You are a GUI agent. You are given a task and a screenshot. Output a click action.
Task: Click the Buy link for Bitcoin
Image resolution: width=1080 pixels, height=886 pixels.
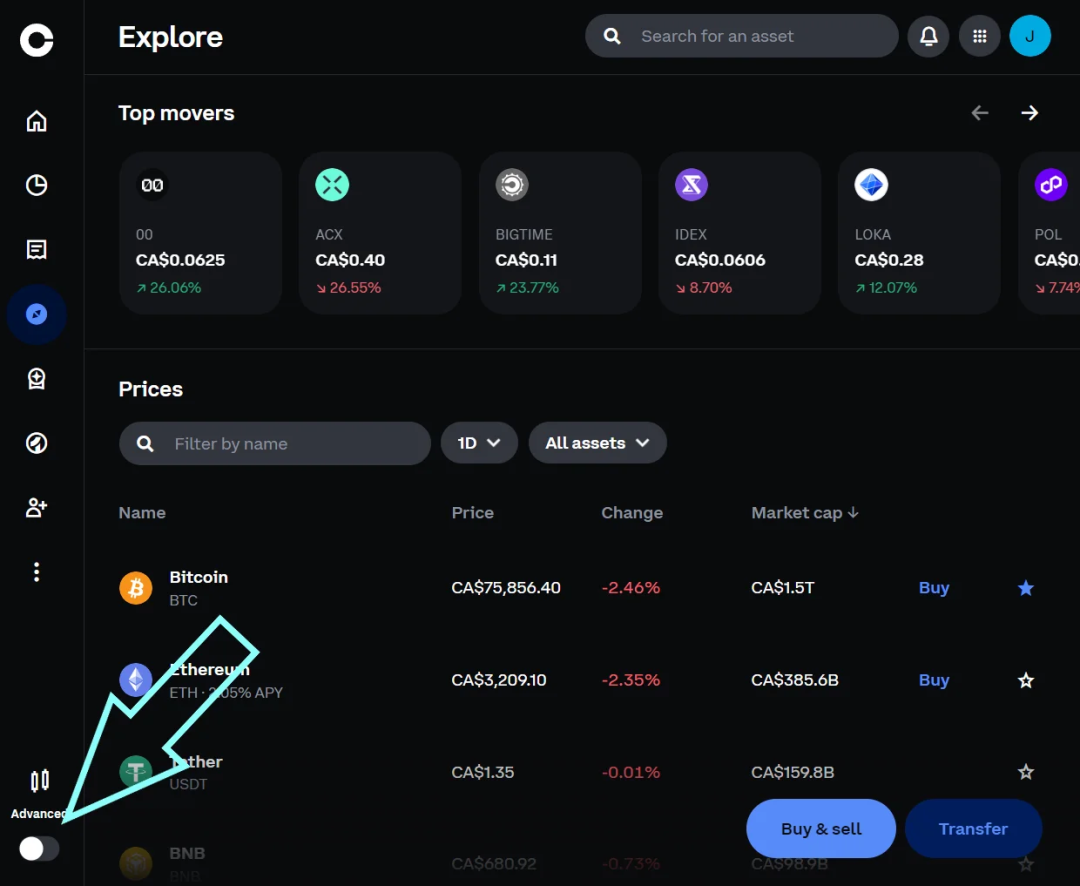coord(934,588)
